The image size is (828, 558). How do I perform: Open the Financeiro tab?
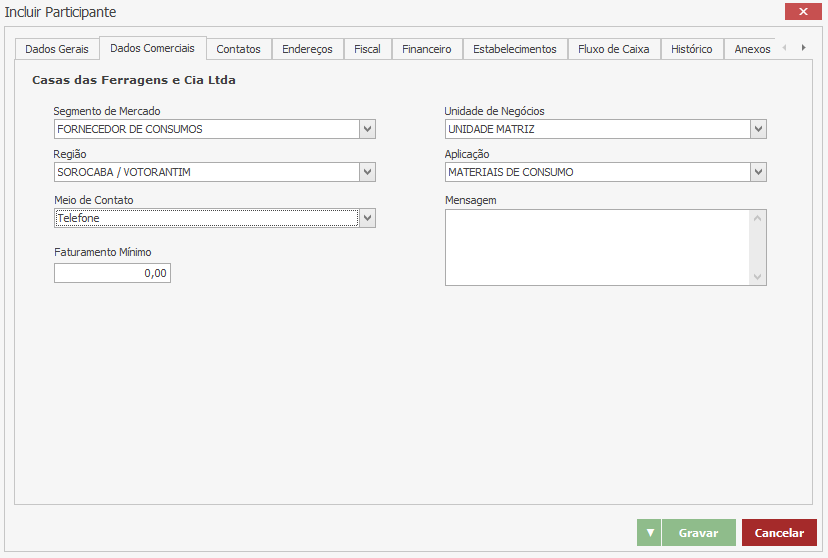coord(427,49)
